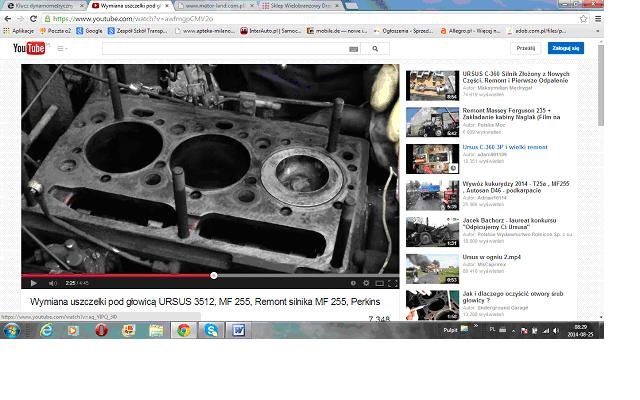The width and height of the screenshot is (640, 400).
Task: Open 'Ursus C-360 3P i wielki remont' video
Action: coord(504,147)
